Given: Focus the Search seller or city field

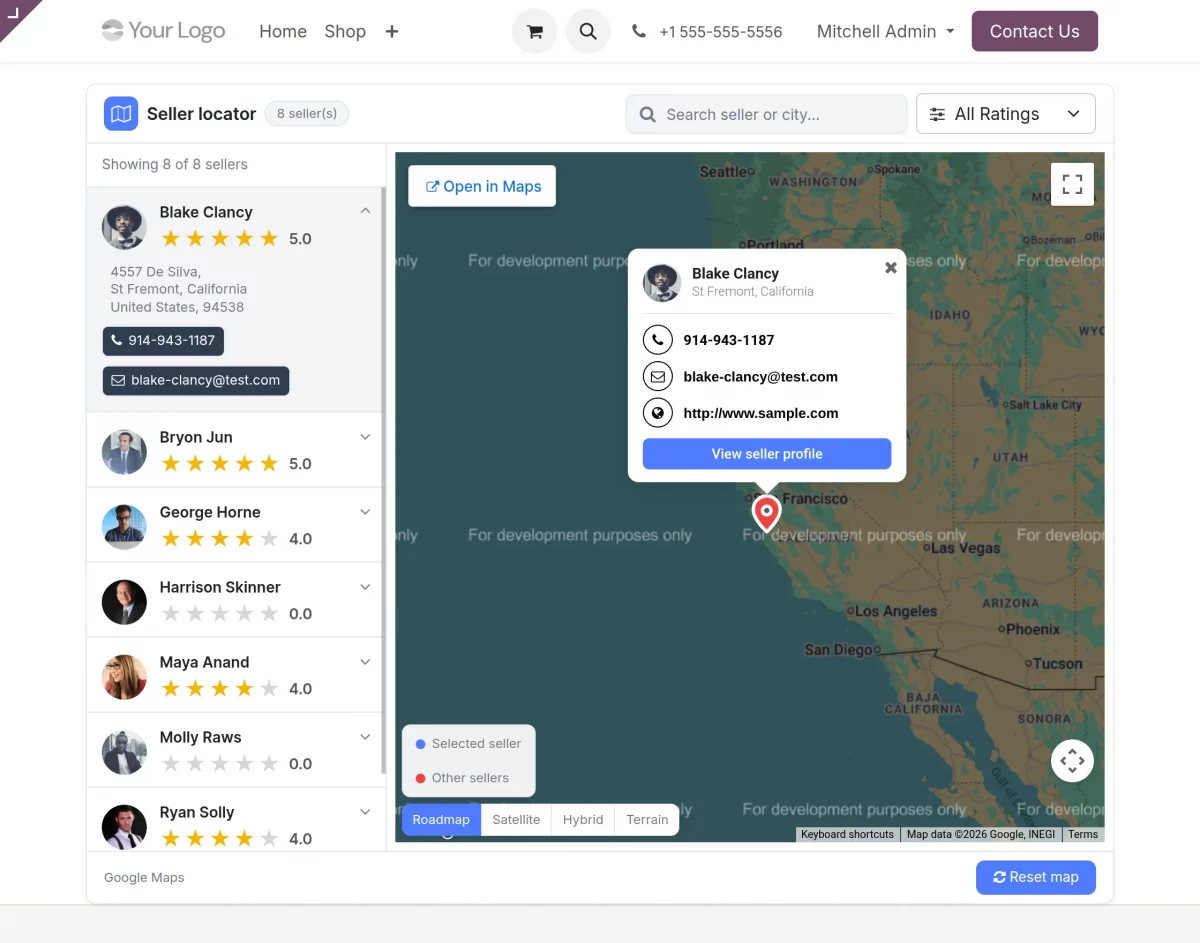Looking at the screenshot, I should click(x=766, y=114).
